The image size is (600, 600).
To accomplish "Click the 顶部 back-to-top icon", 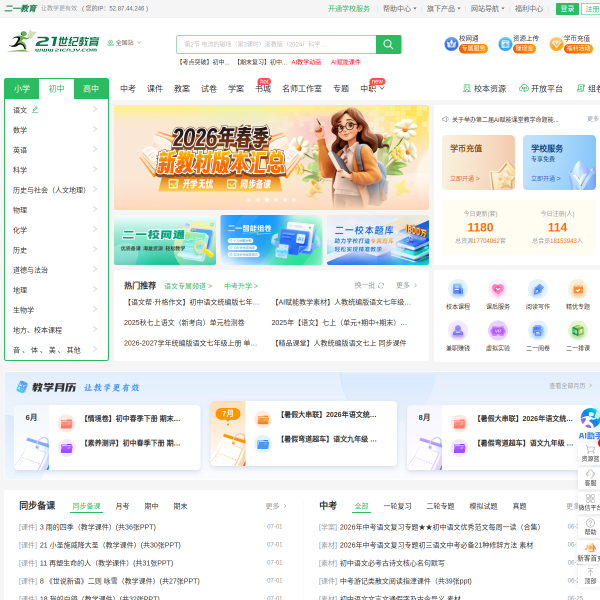I will click(590, 572).
